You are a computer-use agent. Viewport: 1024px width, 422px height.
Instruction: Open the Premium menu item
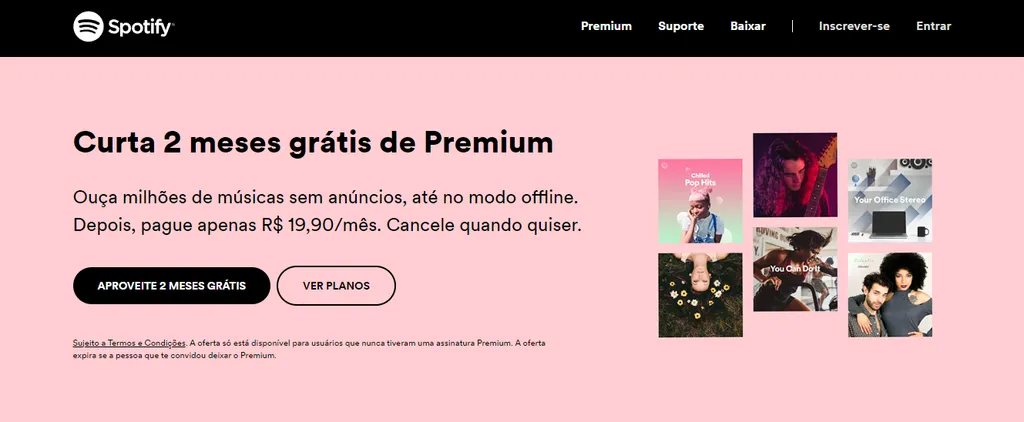click(606, 26)
